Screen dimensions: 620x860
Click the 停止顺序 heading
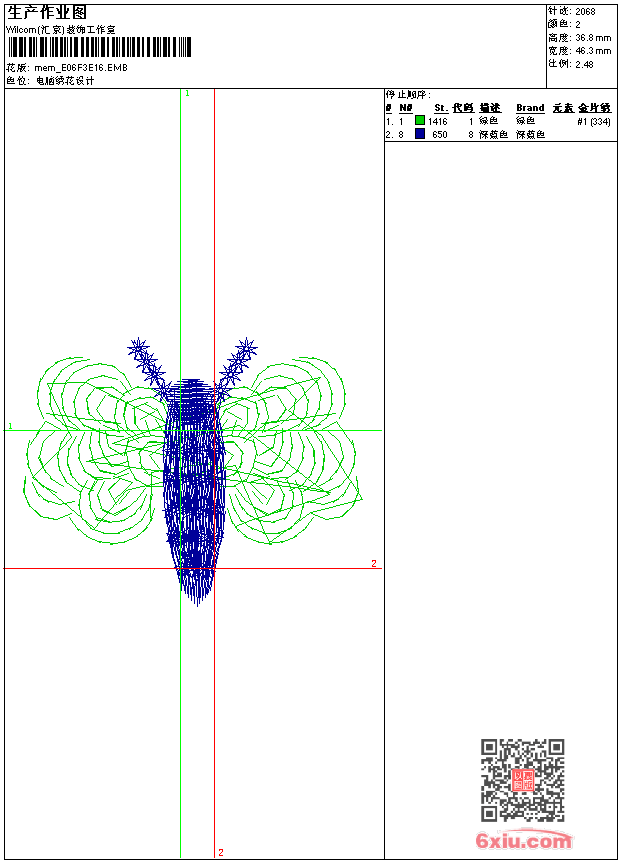(x=408, y=94)
